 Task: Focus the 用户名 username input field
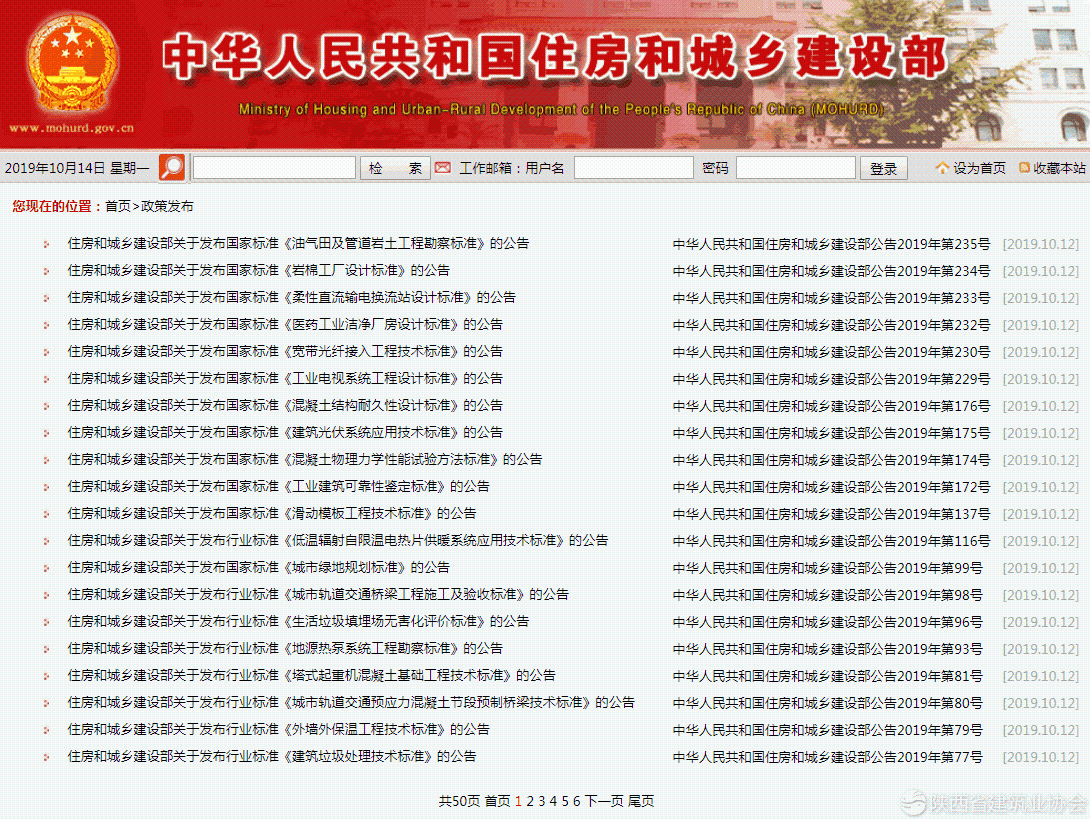[633, 168]
